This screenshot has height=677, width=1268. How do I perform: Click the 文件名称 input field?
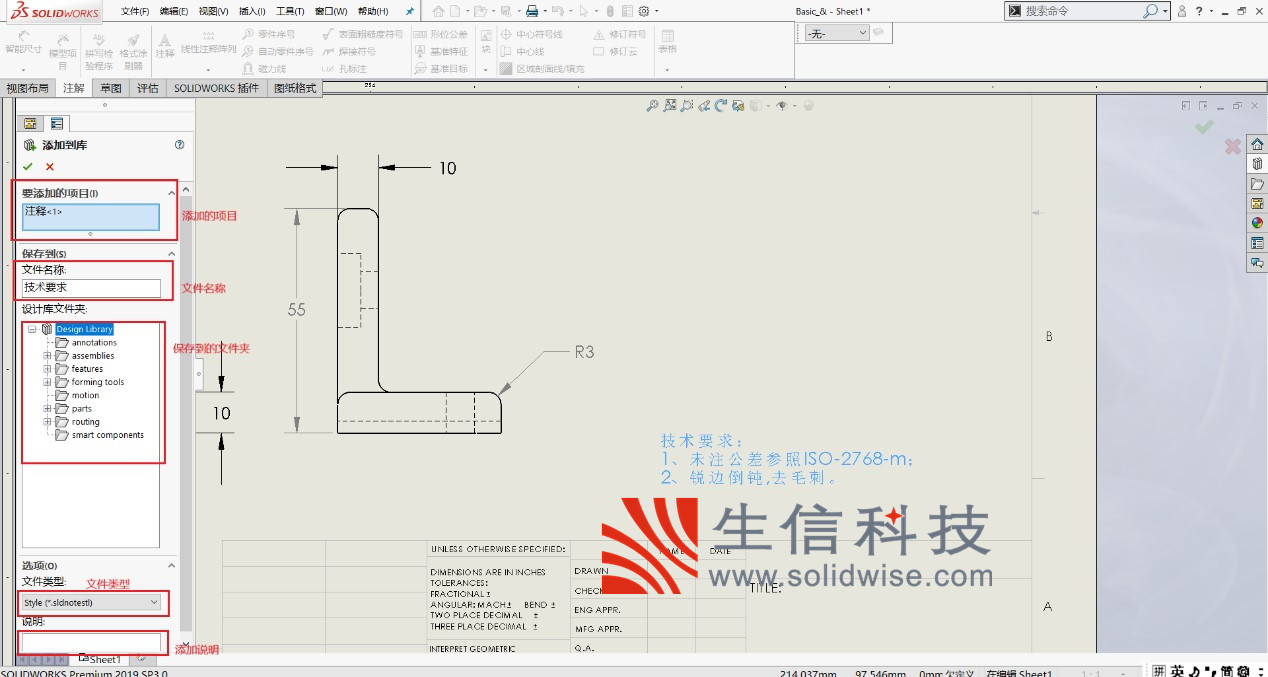click(x=91, y=288)
